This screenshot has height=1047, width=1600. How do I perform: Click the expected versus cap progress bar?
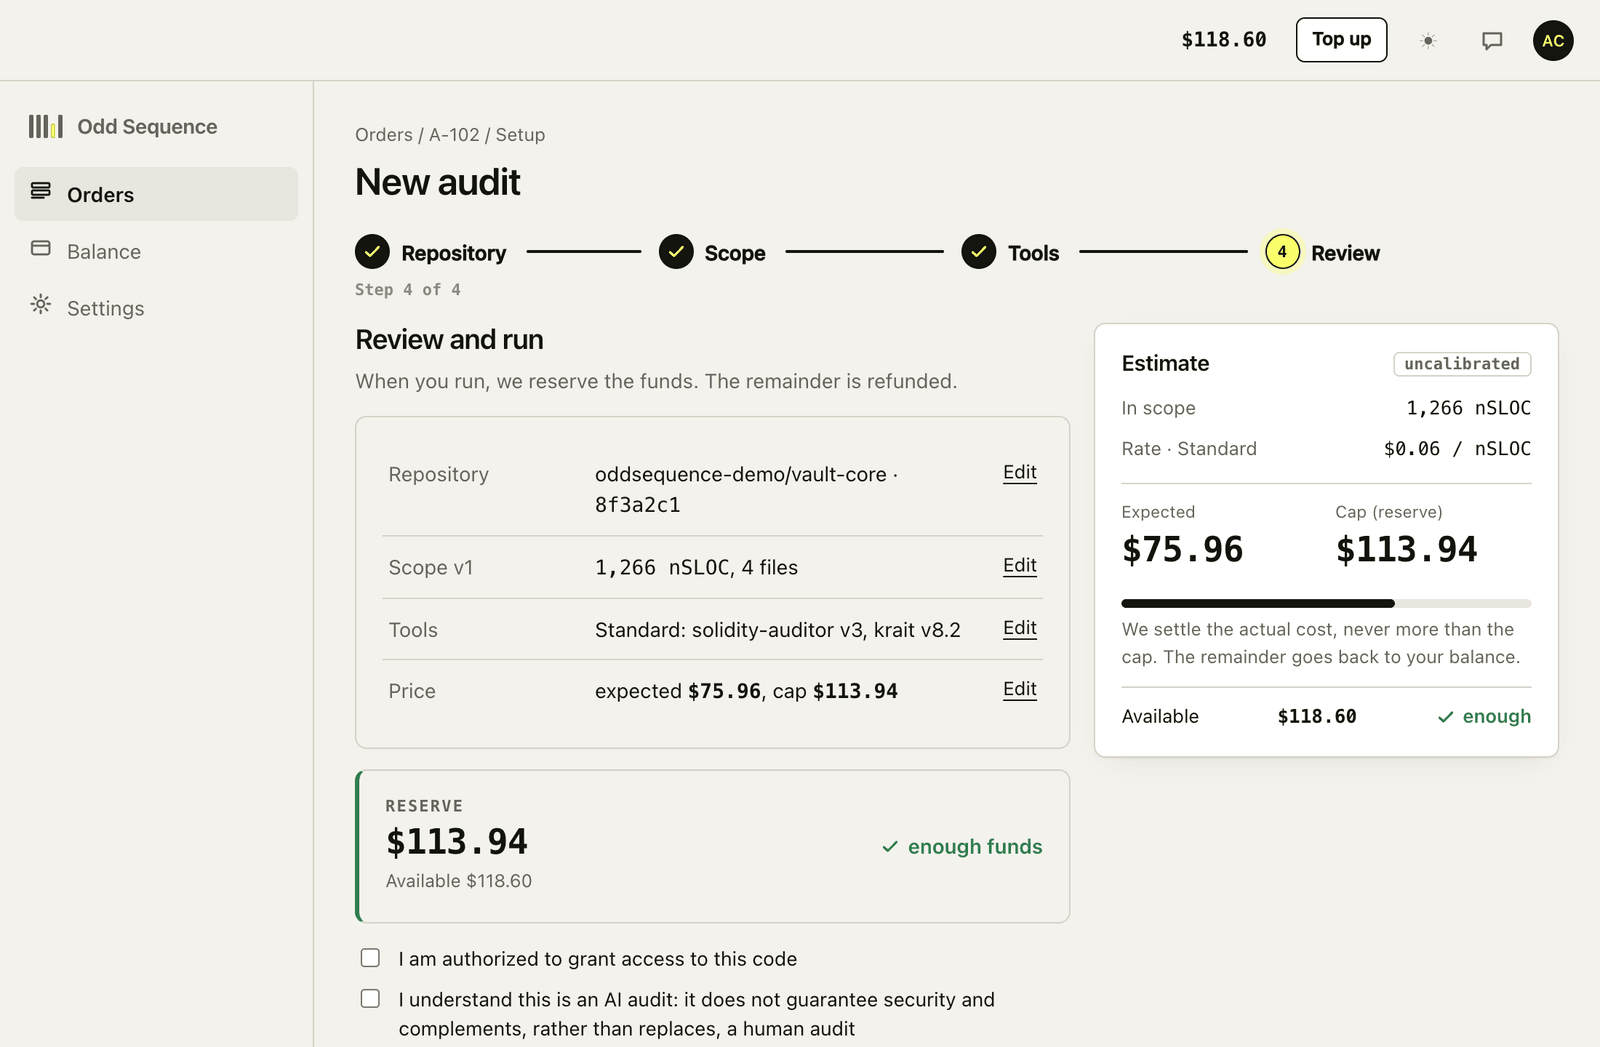[1326, 603]
